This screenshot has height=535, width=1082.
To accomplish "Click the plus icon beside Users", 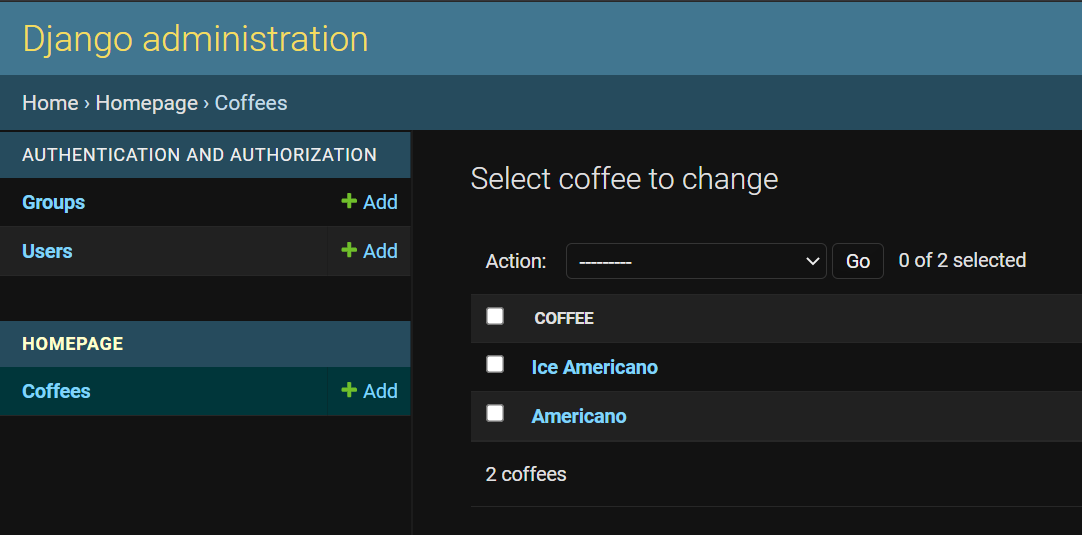I will pyautogui.click(x=349, y=251).
